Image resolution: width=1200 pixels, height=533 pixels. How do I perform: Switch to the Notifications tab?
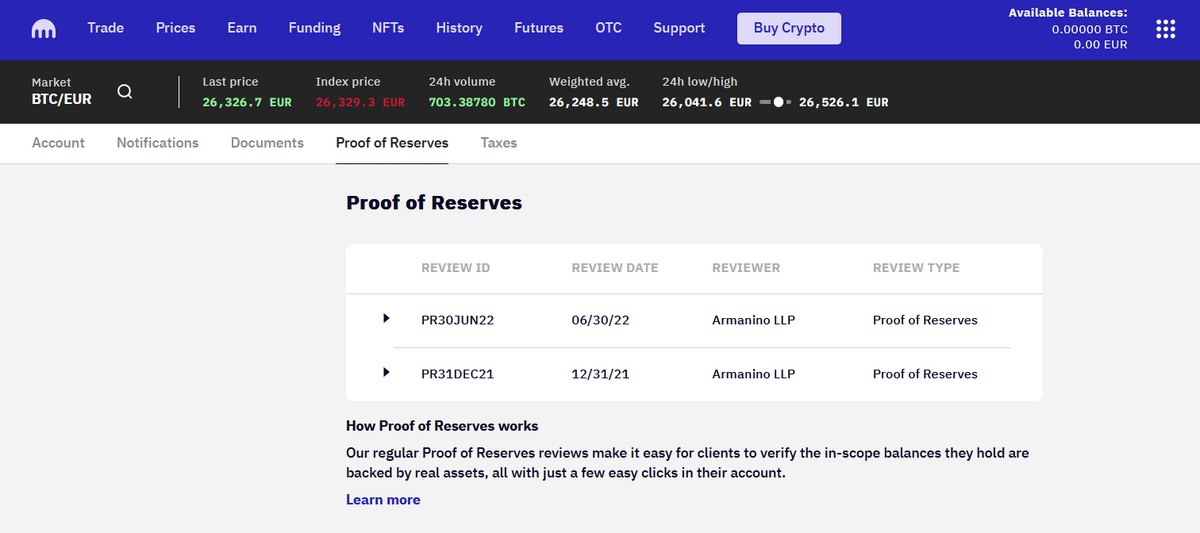click(x=158, y=143)
